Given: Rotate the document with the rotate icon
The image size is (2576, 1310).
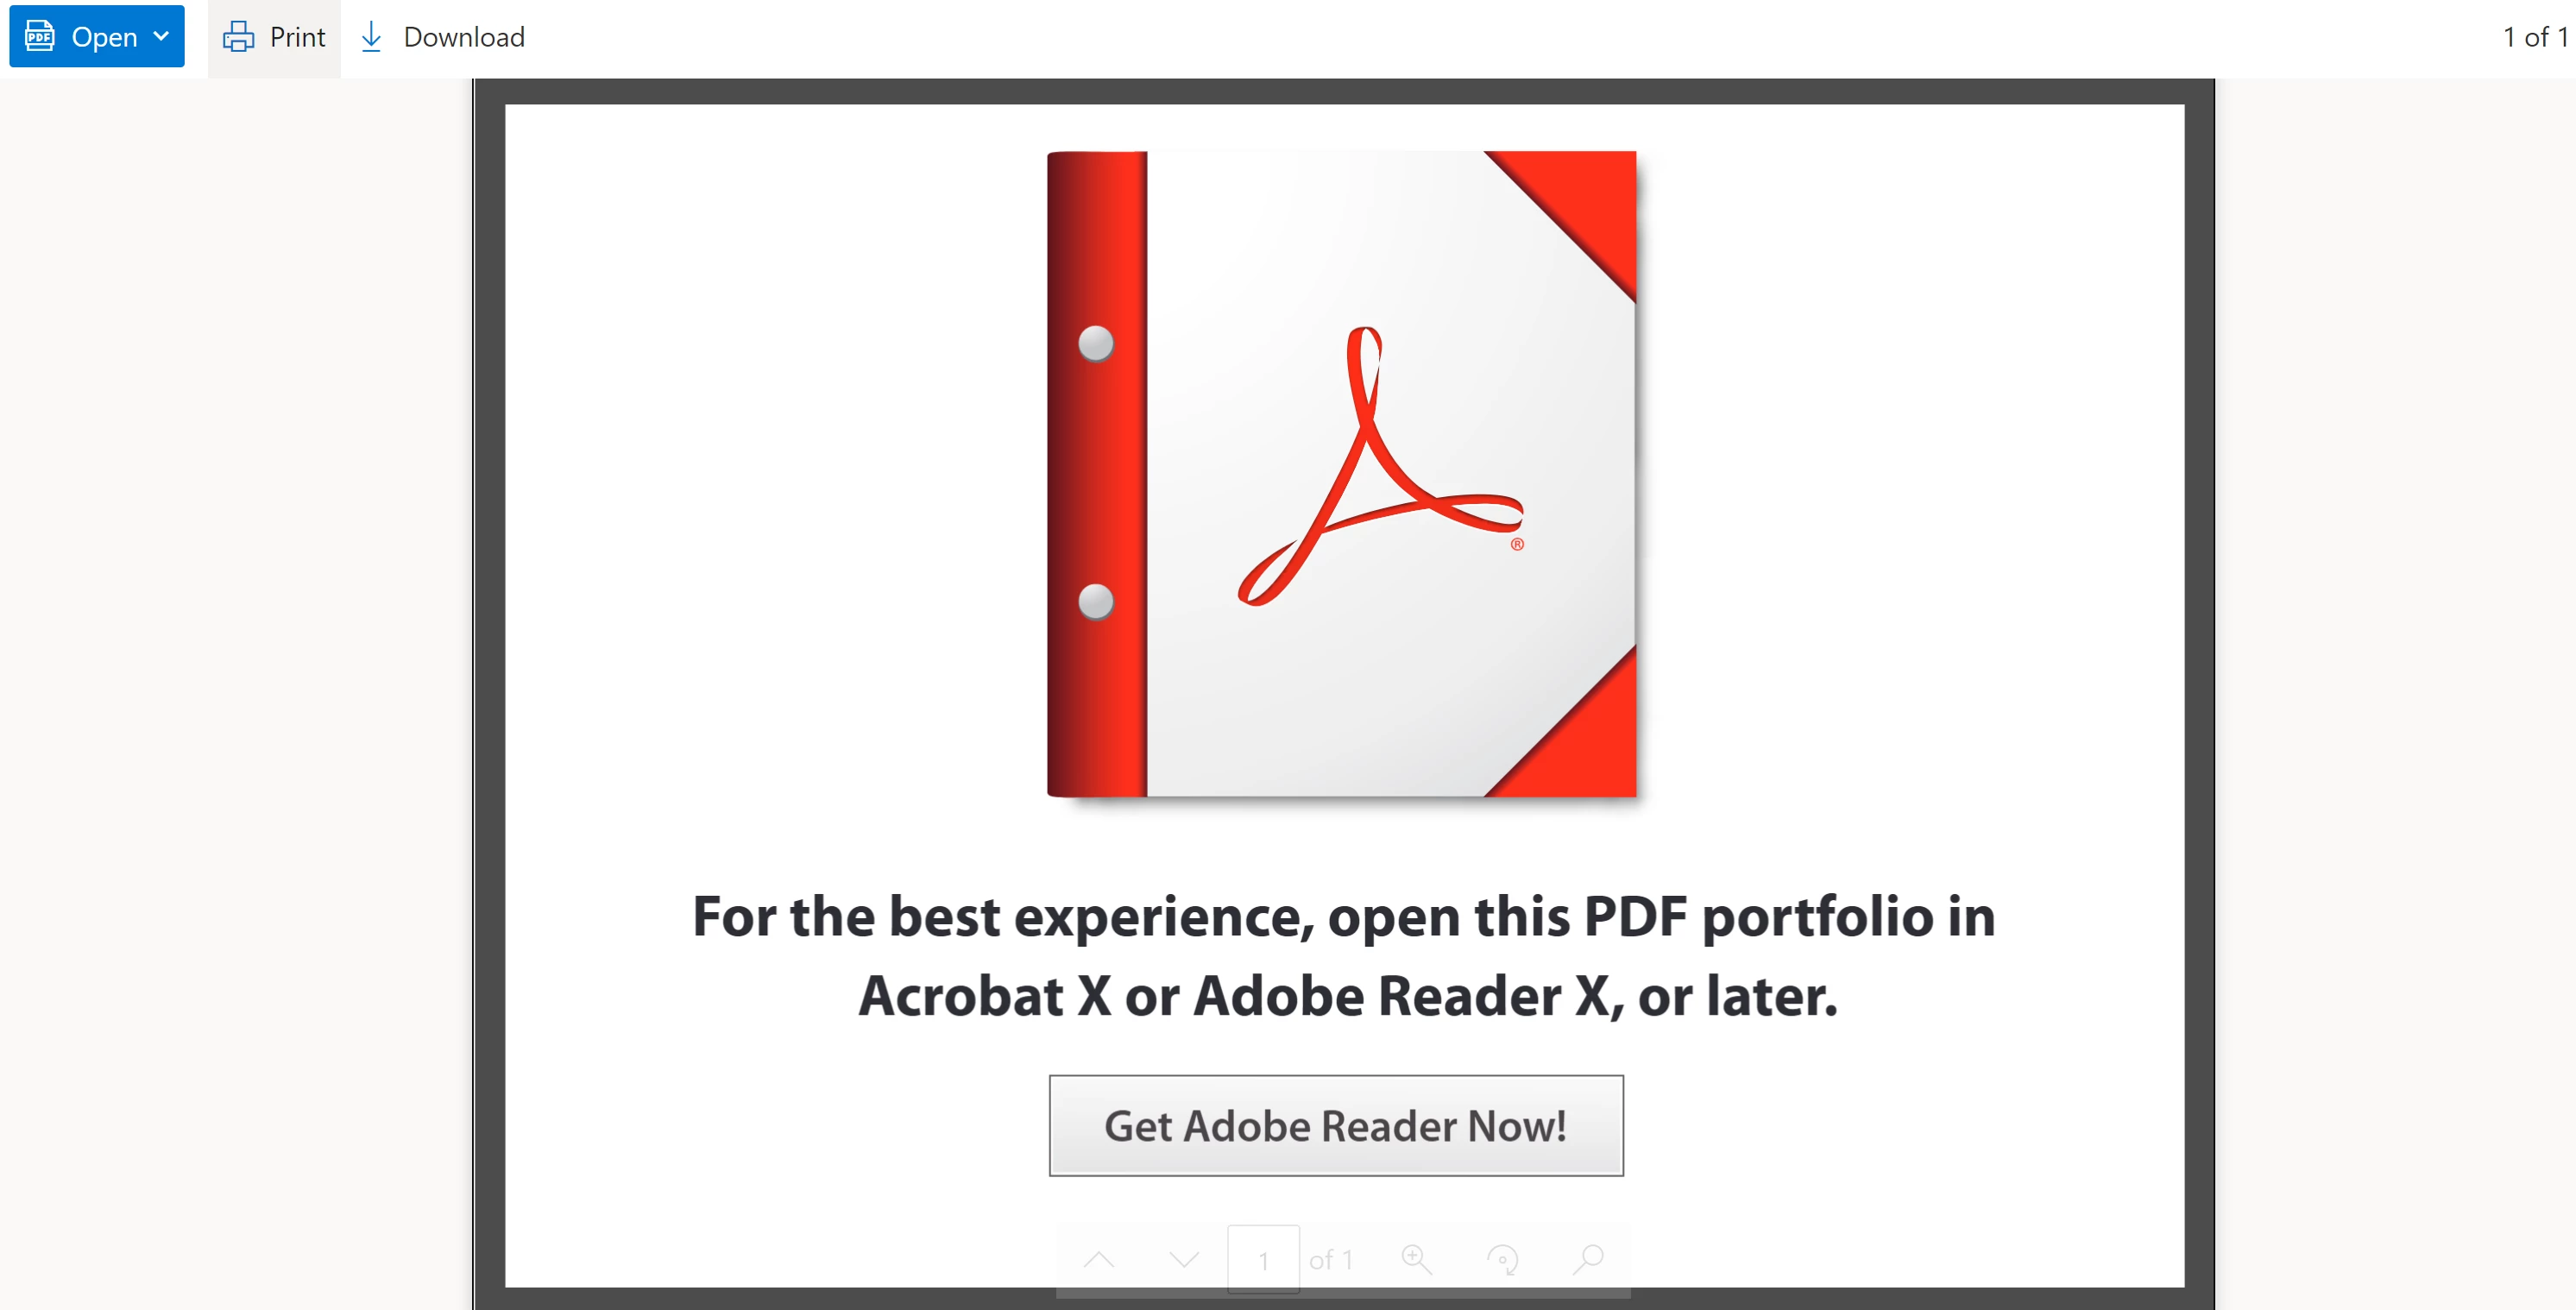Looking at the screenshot, I should coord(1503,1259).
